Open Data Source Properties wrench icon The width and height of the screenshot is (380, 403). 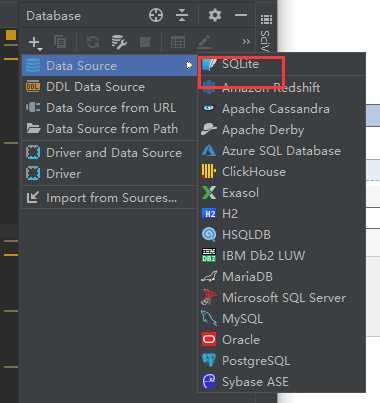tap(119, 42)
